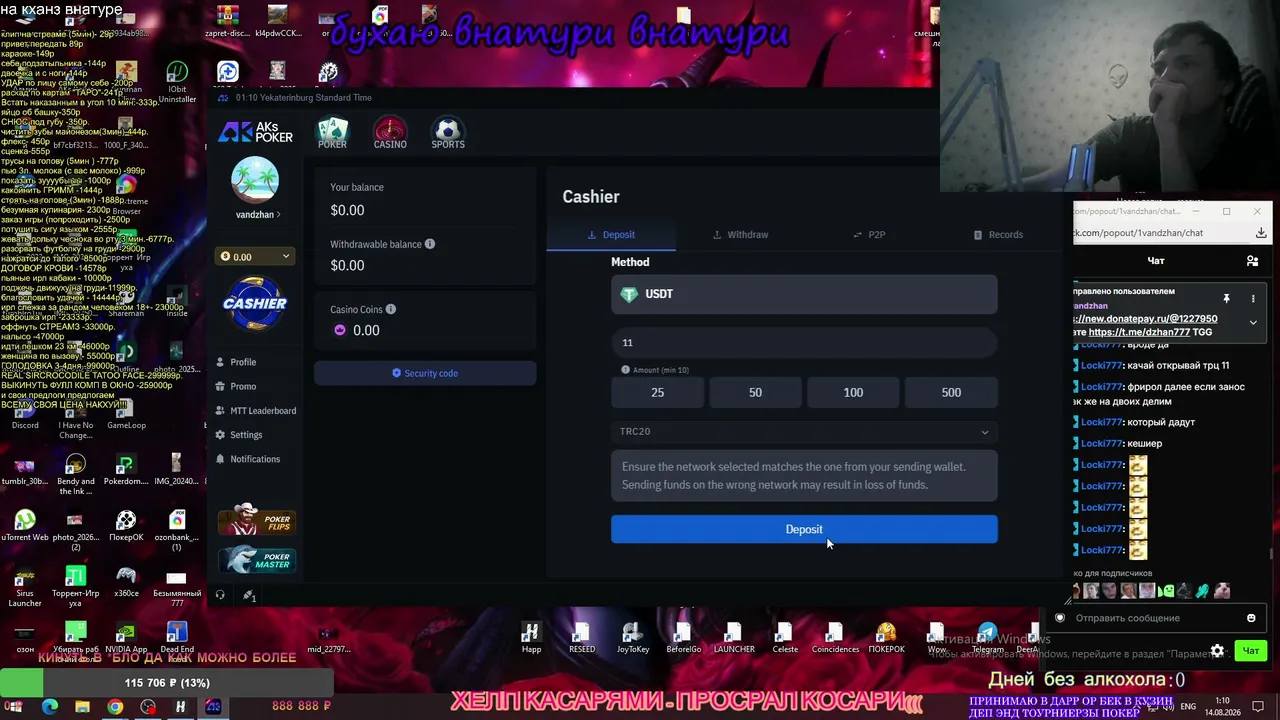
Task: Switch to the P2P tab
Action: (869, 235)
